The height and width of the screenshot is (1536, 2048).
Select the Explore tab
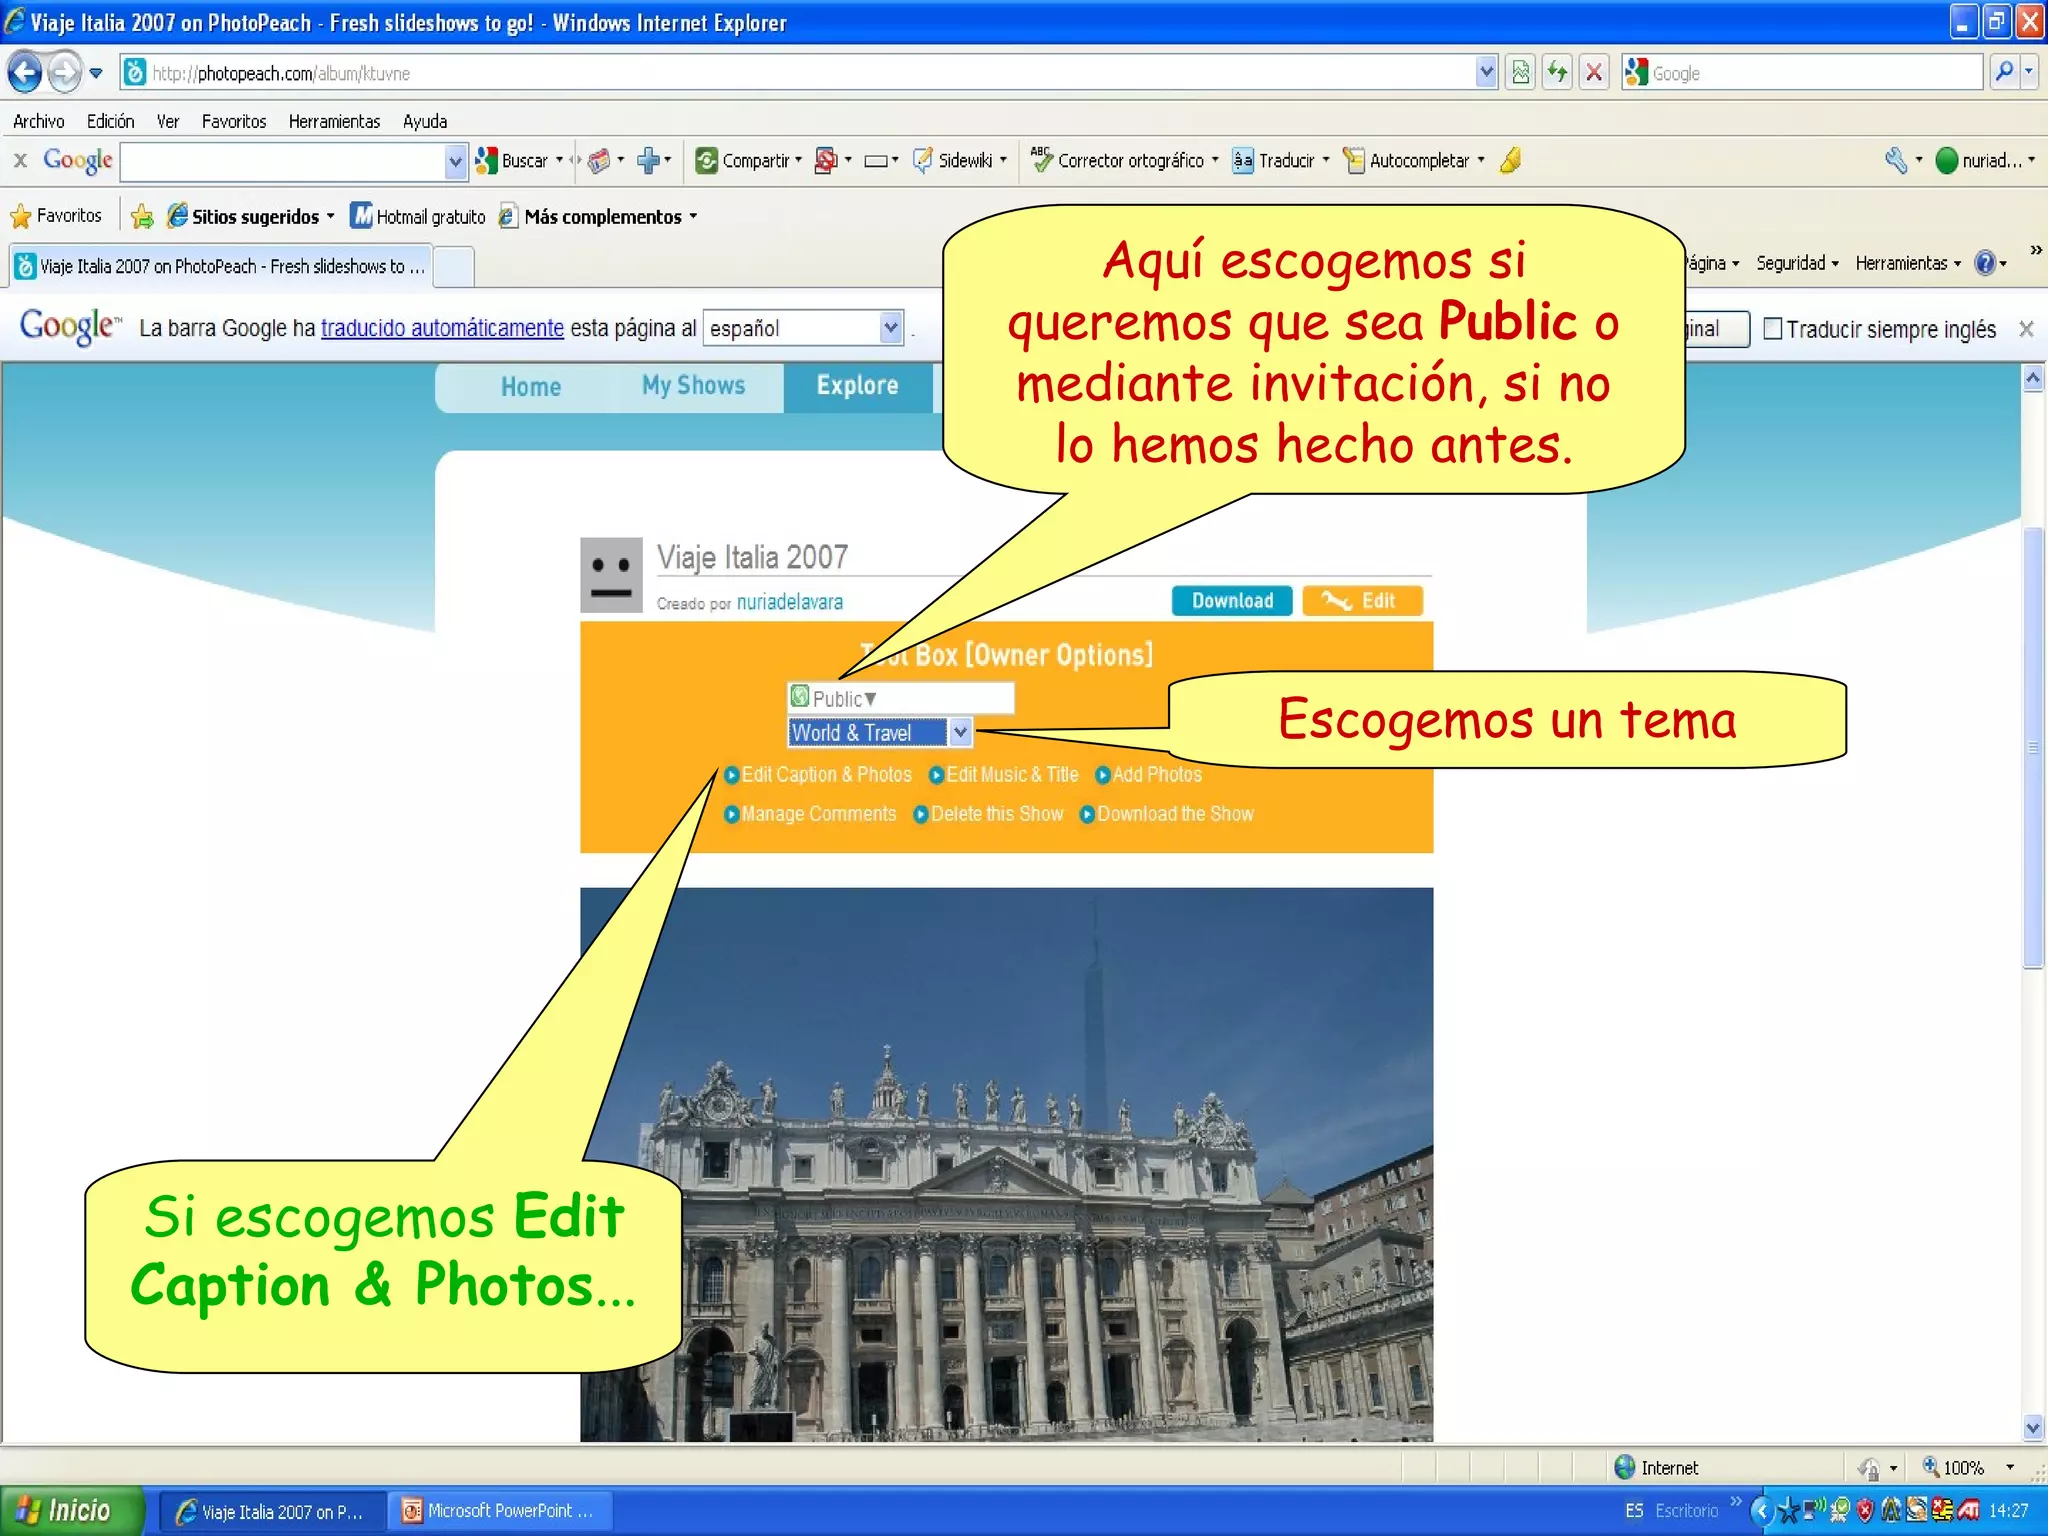pyautogui.click(x=858, y=386)
